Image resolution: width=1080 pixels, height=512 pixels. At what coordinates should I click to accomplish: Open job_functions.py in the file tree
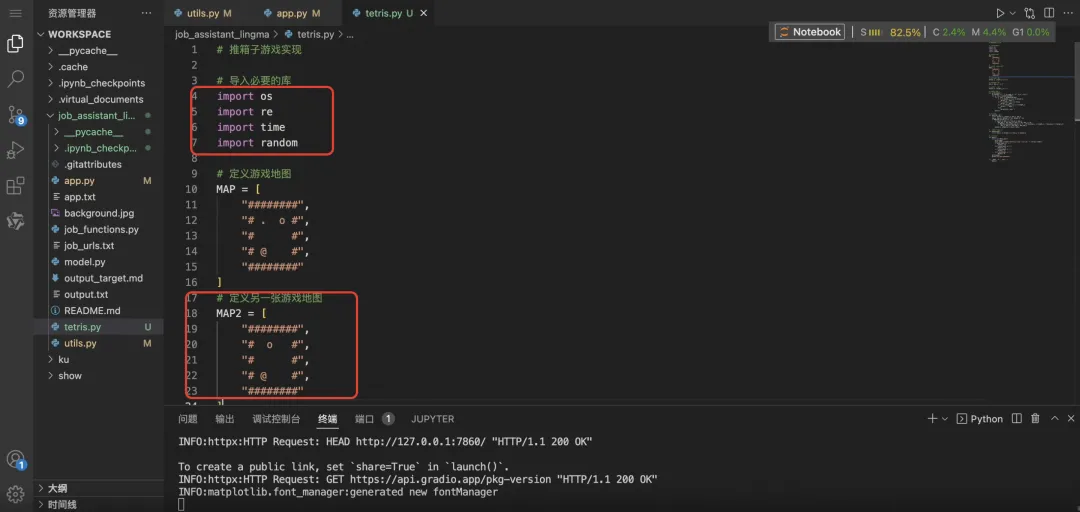[98, 229]
